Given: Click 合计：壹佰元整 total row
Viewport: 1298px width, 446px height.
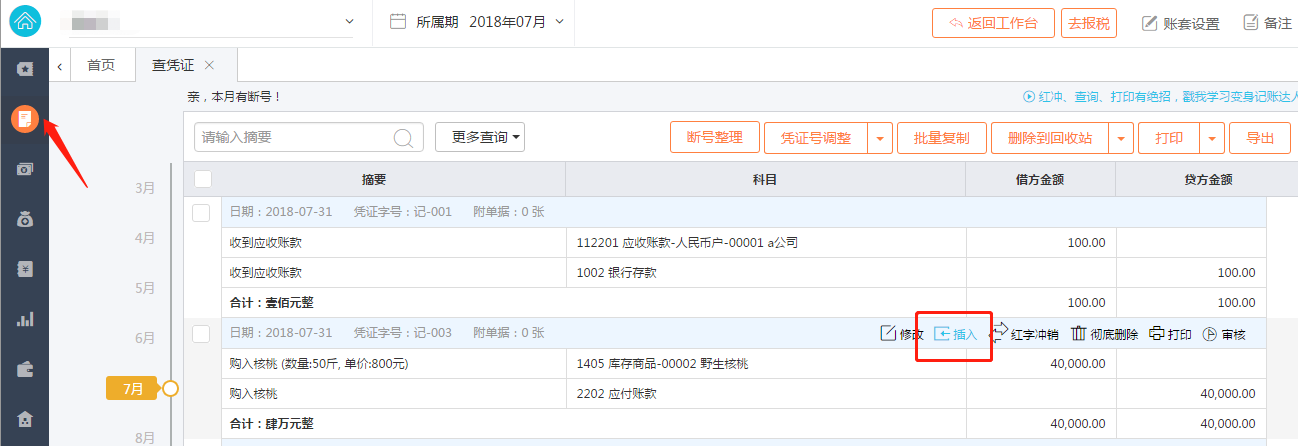Looking at the screenshot, I should 744,303.
